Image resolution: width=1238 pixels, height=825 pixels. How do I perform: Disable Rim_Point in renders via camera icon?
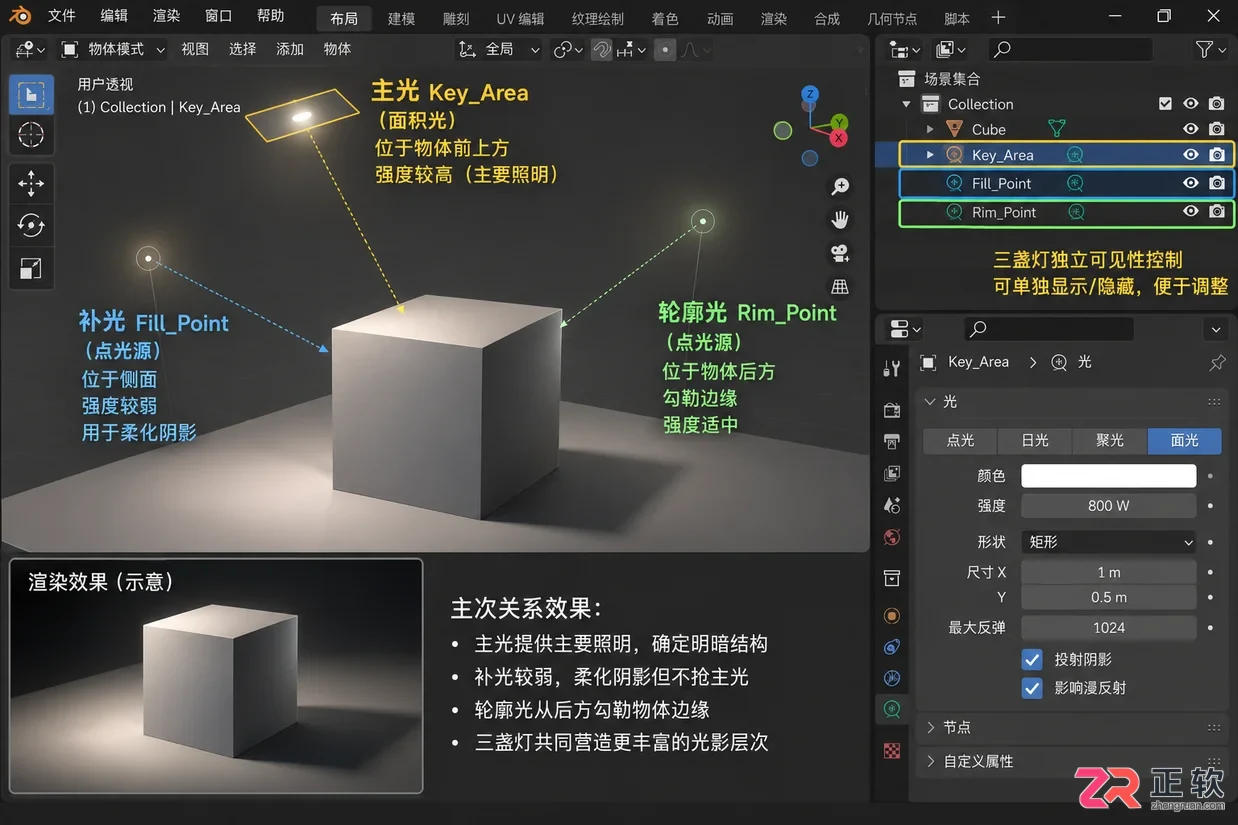(x=1217, y=212)
